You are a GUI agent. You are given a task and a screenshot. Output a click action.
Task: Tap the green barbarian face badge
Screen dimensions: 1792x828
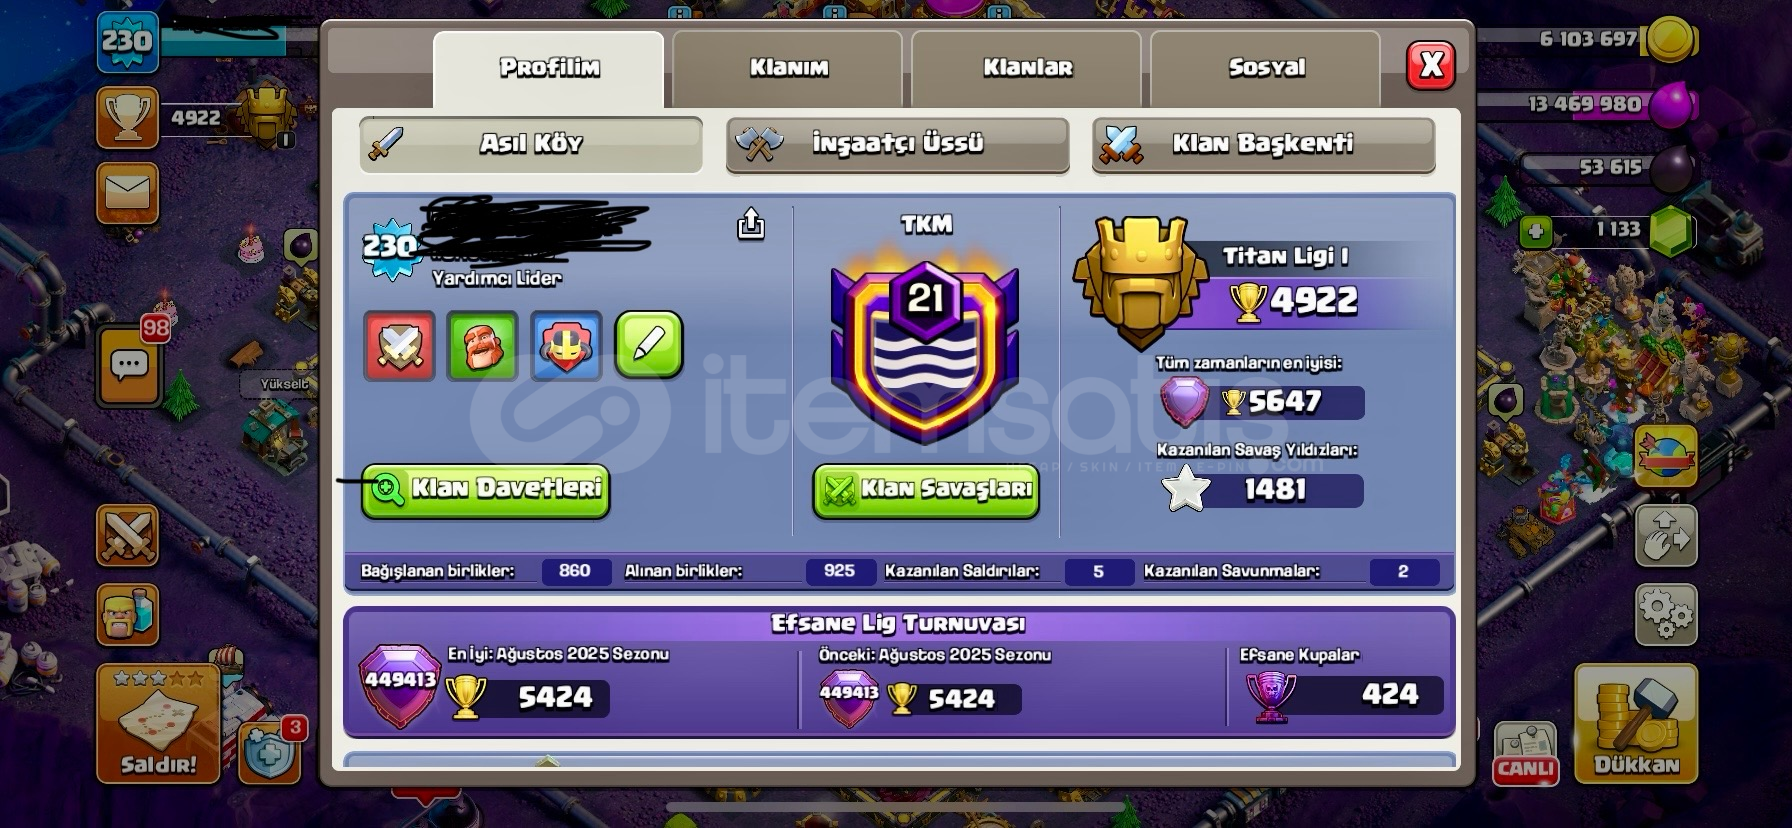pyautogui.click(x=482, y=346)
